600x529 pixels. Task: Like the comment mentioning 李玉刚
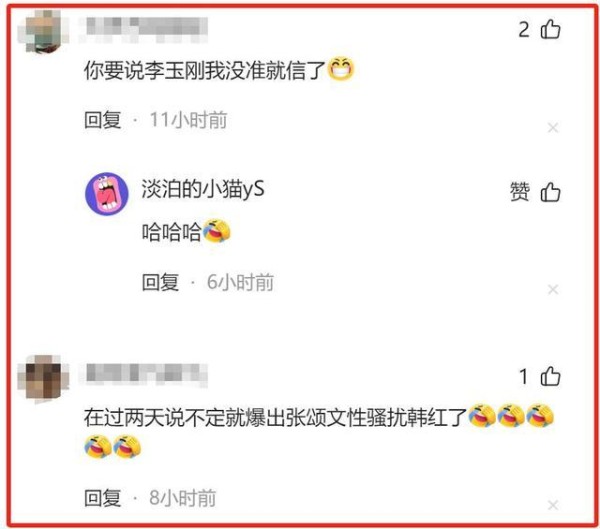[550, 29]
